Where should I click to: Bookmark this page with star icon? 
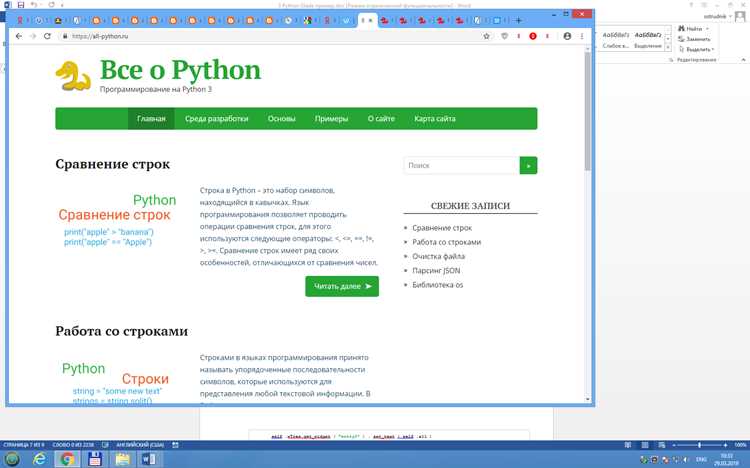click(x=486, y=36)
